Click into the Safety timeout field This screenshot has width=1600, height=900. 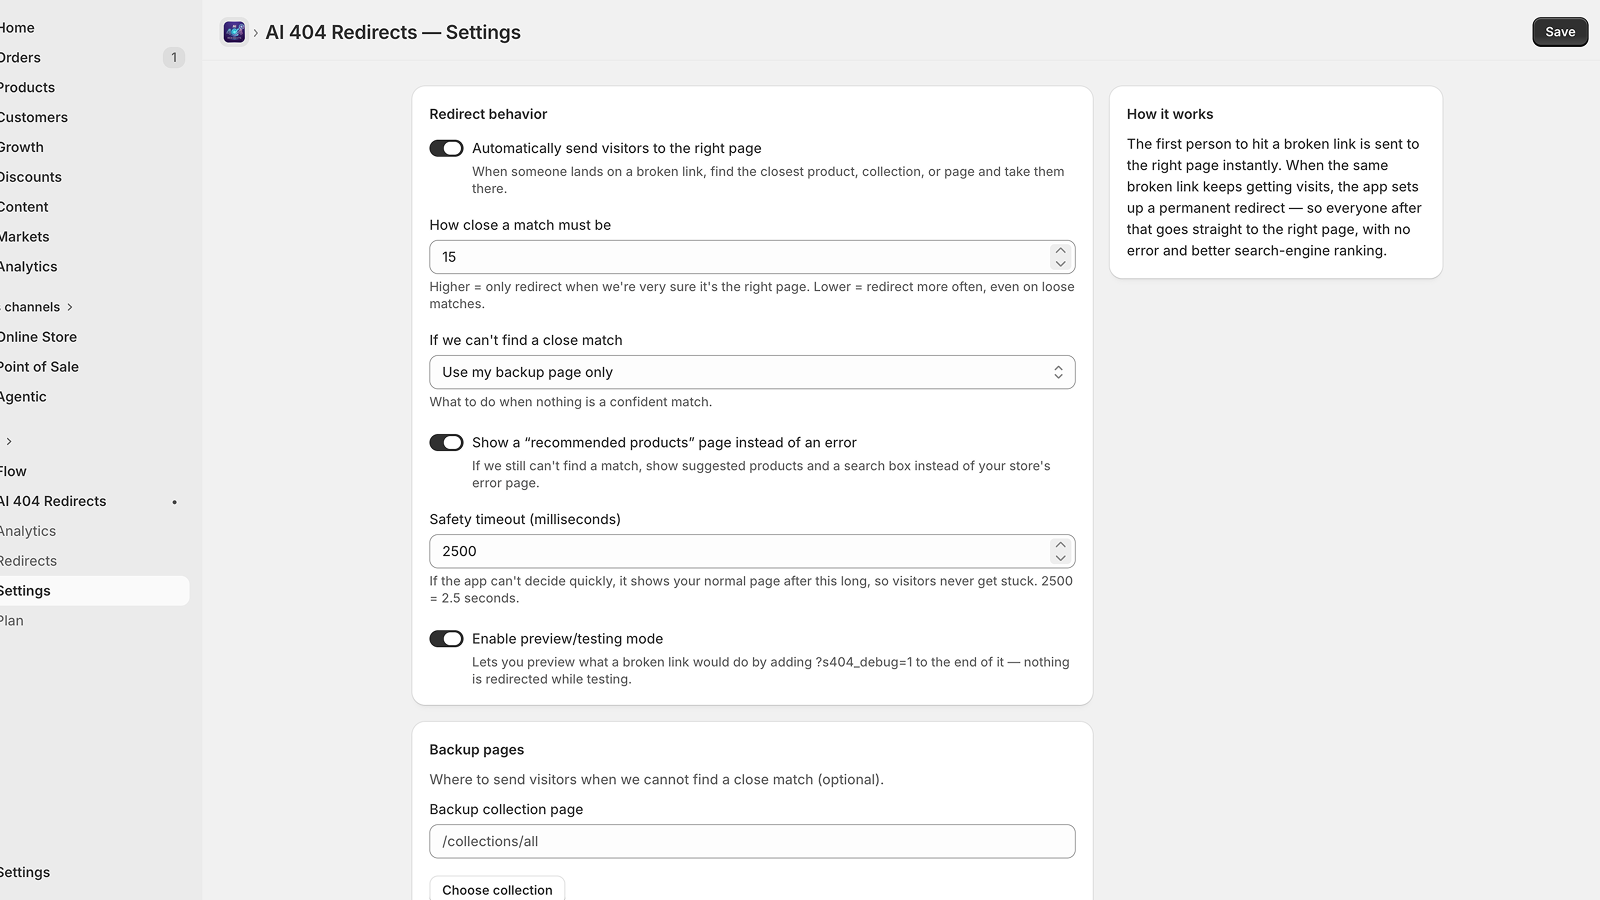click(740, 551)
